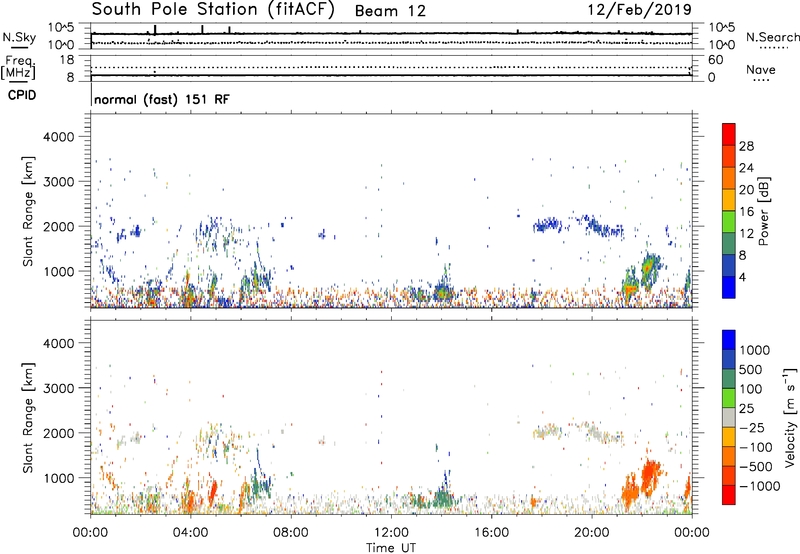Click the '4' power scale value

pos(743,278)
